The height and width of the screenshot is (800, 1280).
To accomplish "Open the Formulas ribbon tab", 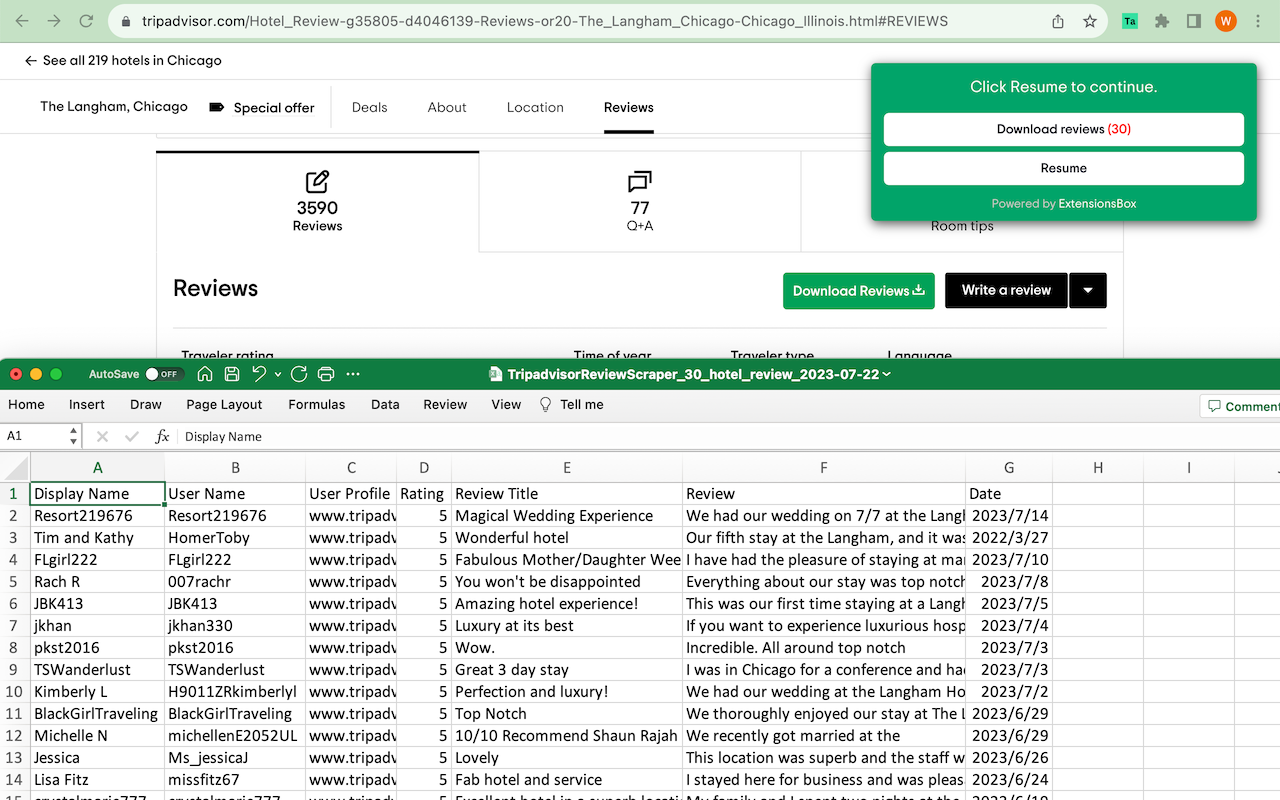I will (x=316, y=404).
